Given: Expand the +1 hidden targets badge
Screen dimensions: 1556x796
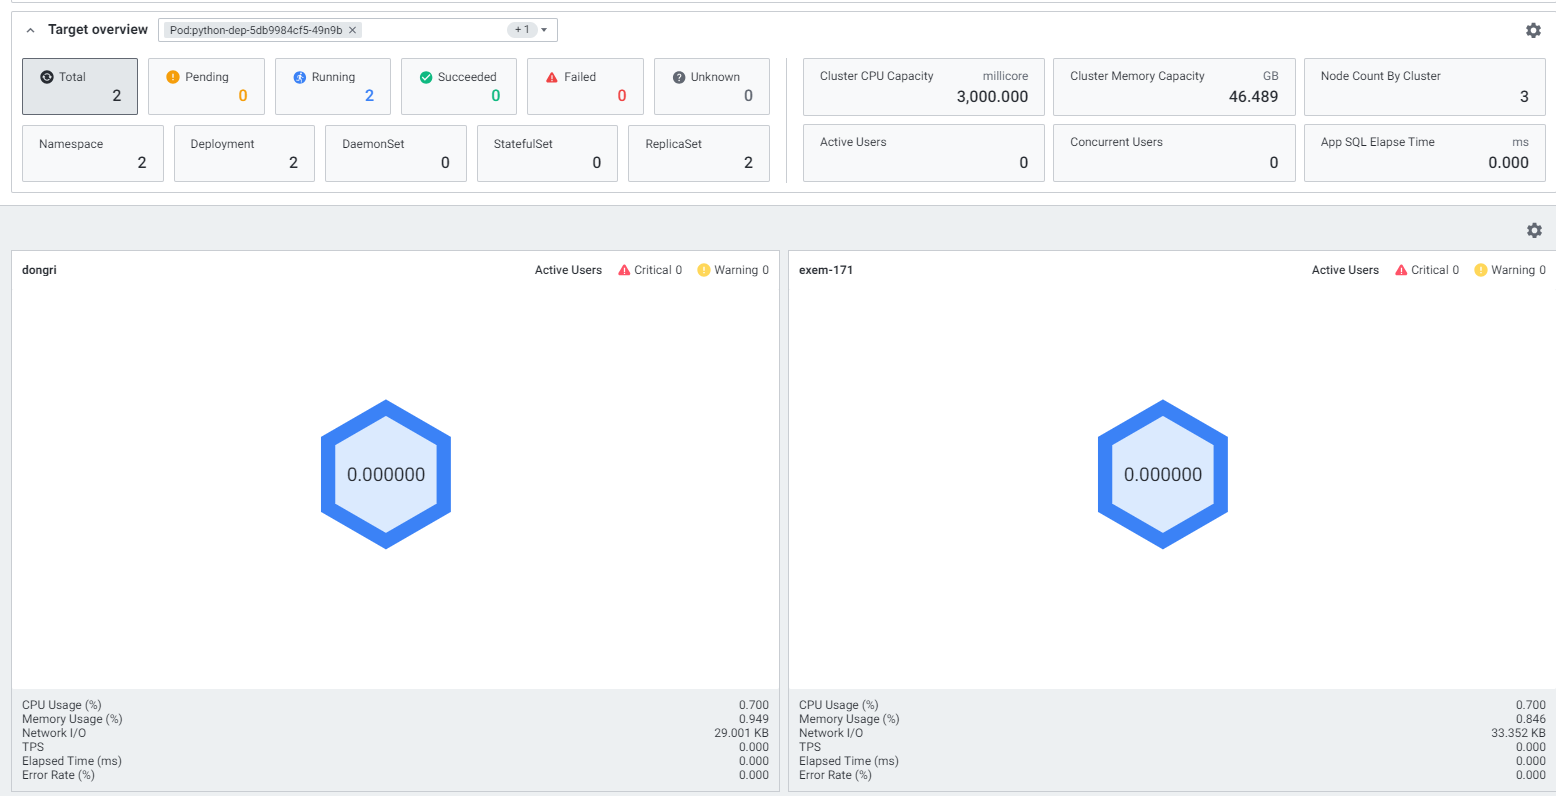Looking at the screenshot, I should coord(522,30).
